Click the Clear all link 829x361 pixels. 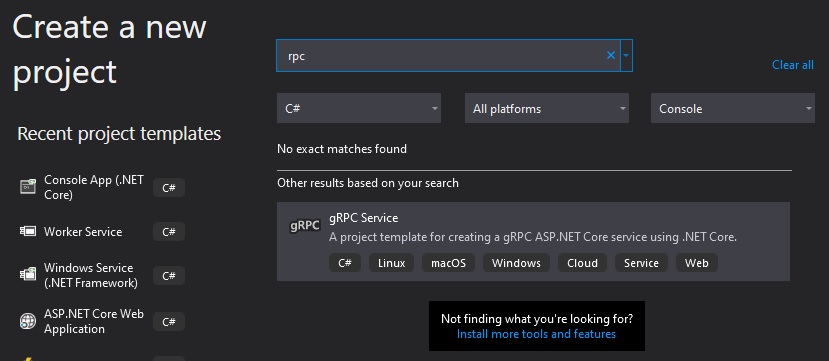793,65
